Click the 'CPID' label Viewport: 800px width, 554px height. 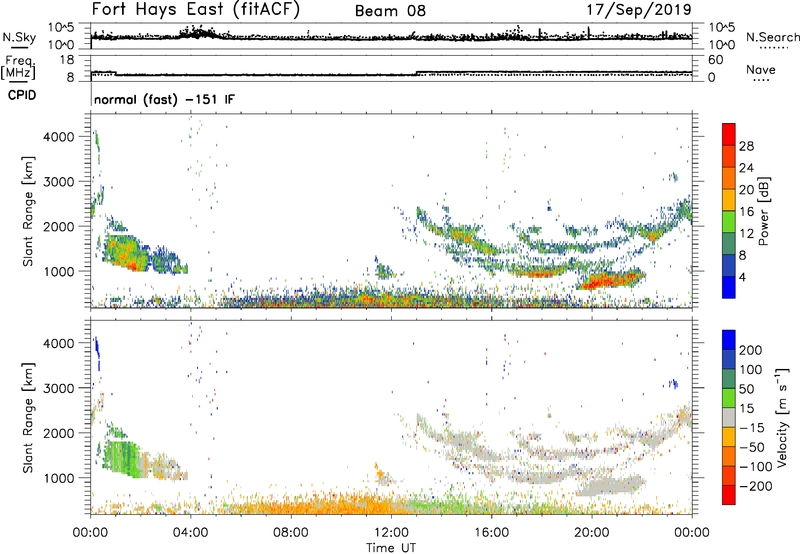click(22, 95)
